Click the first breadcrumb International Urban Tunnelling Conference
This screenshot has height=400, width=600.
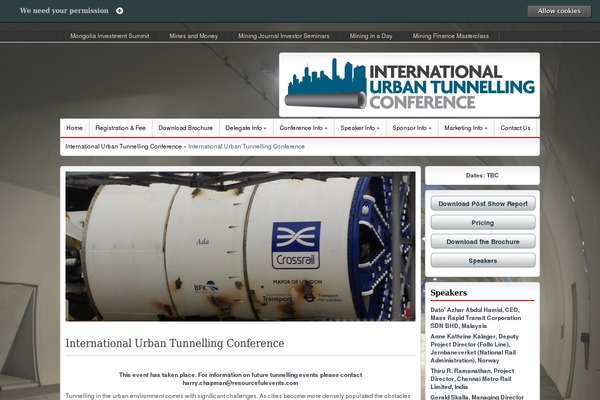[123, 147]
